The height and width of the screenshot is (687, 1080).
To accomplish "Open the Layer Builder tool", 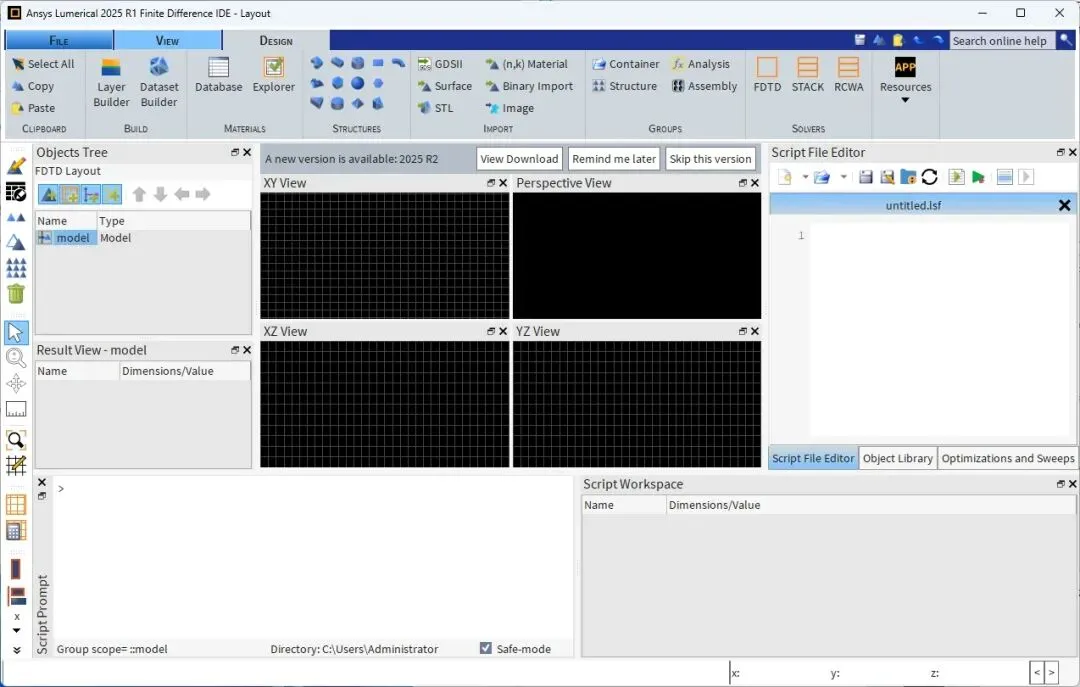I will pos(111,83).
